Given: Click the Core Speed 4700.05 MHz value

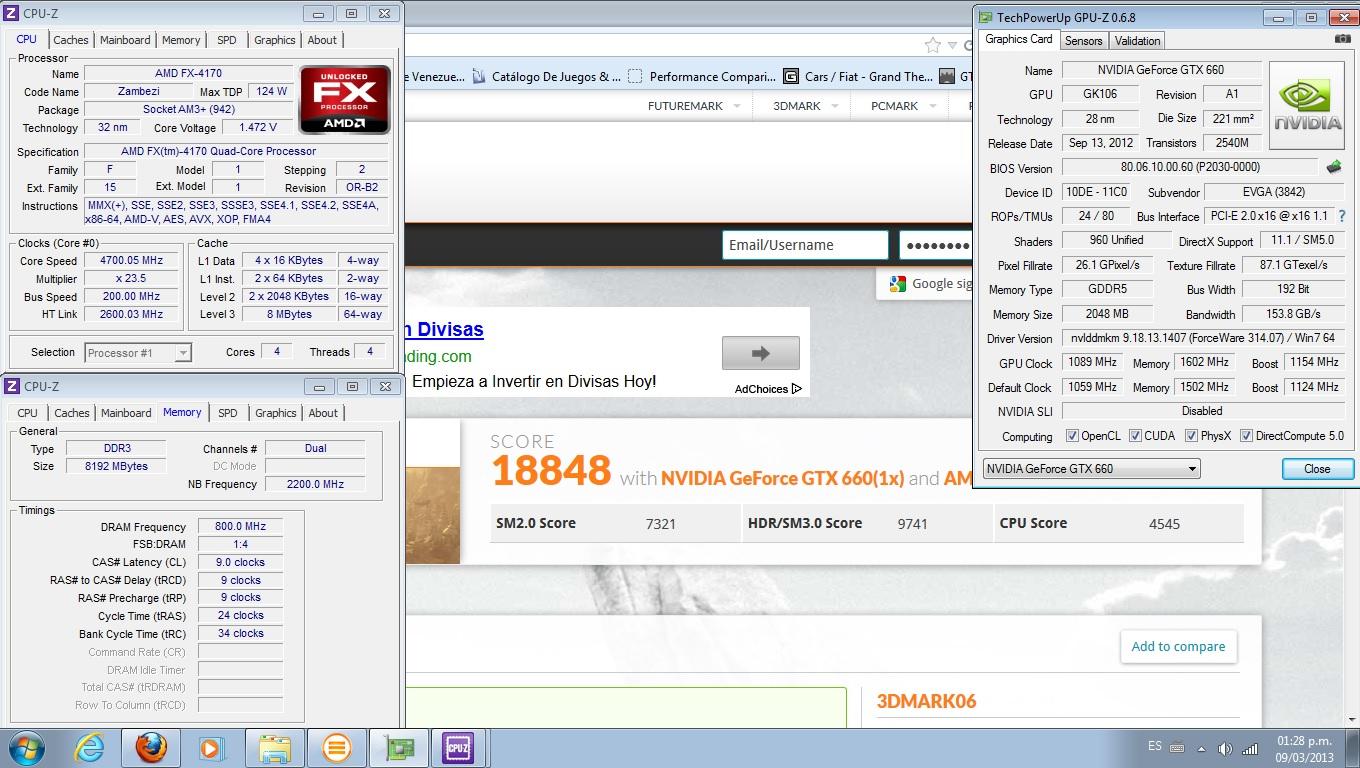Looking at the screenshot, I should (131, 260).
